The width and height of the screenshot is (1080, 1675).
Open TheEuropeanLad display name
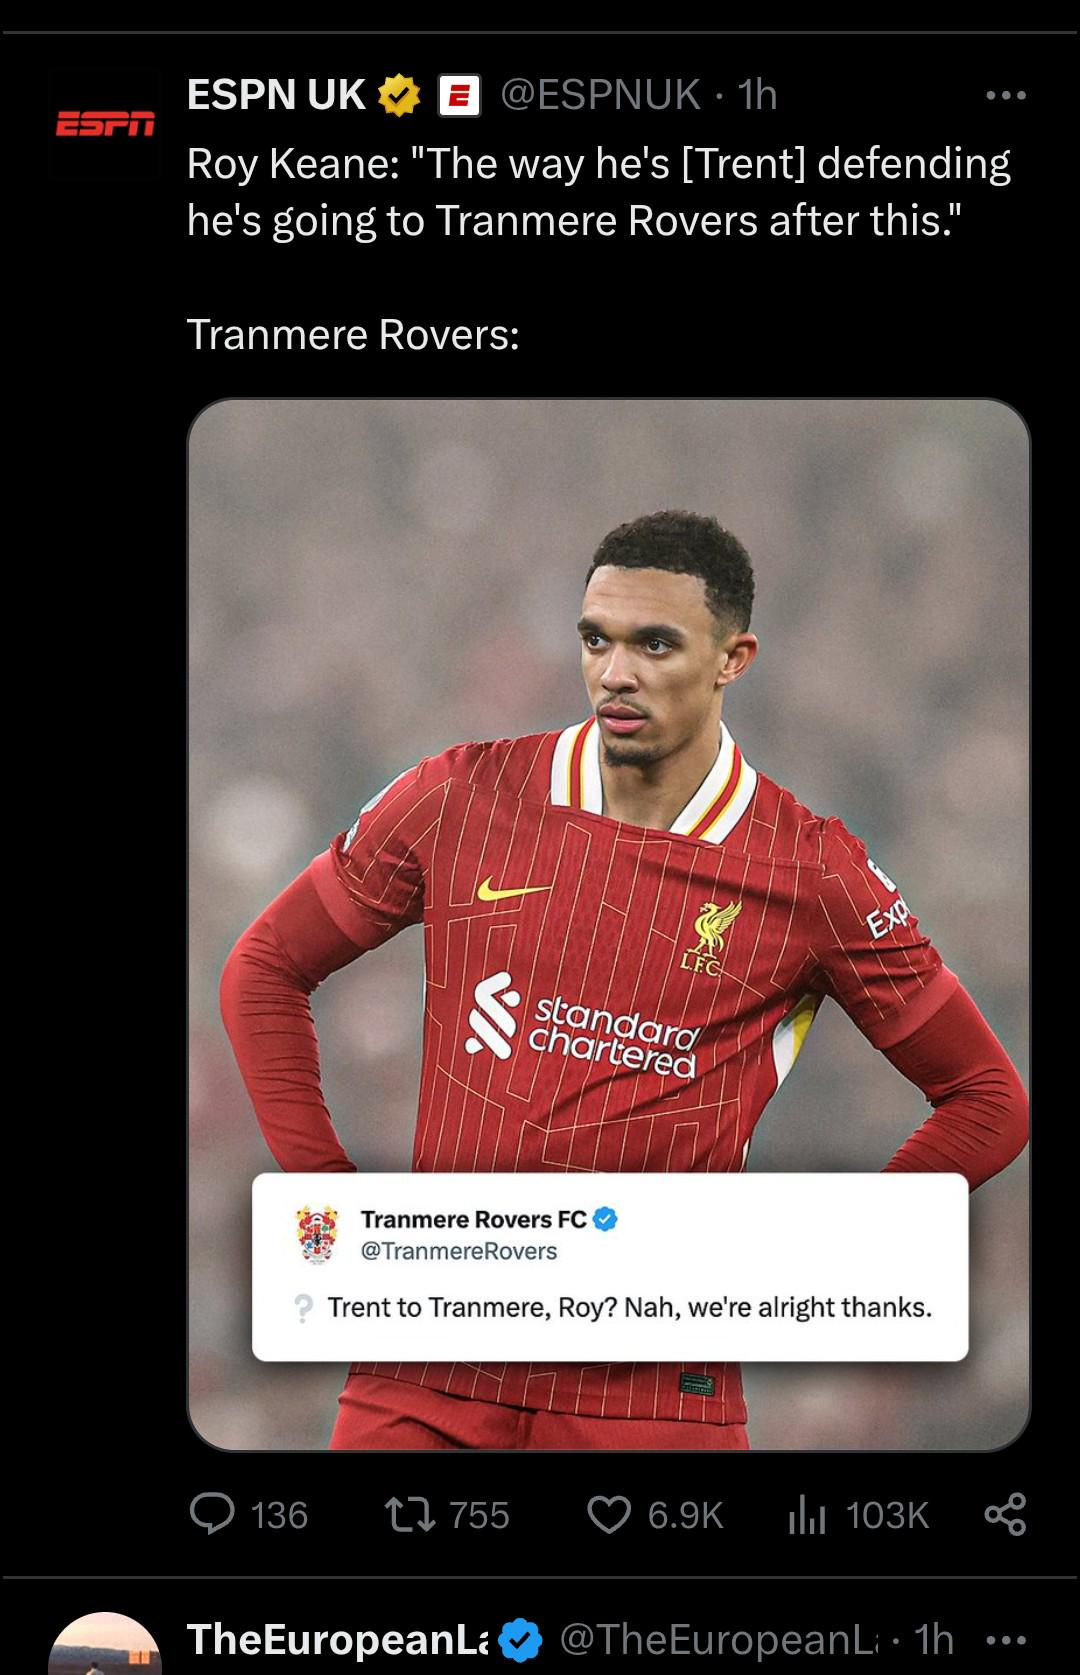(338, 1640)
